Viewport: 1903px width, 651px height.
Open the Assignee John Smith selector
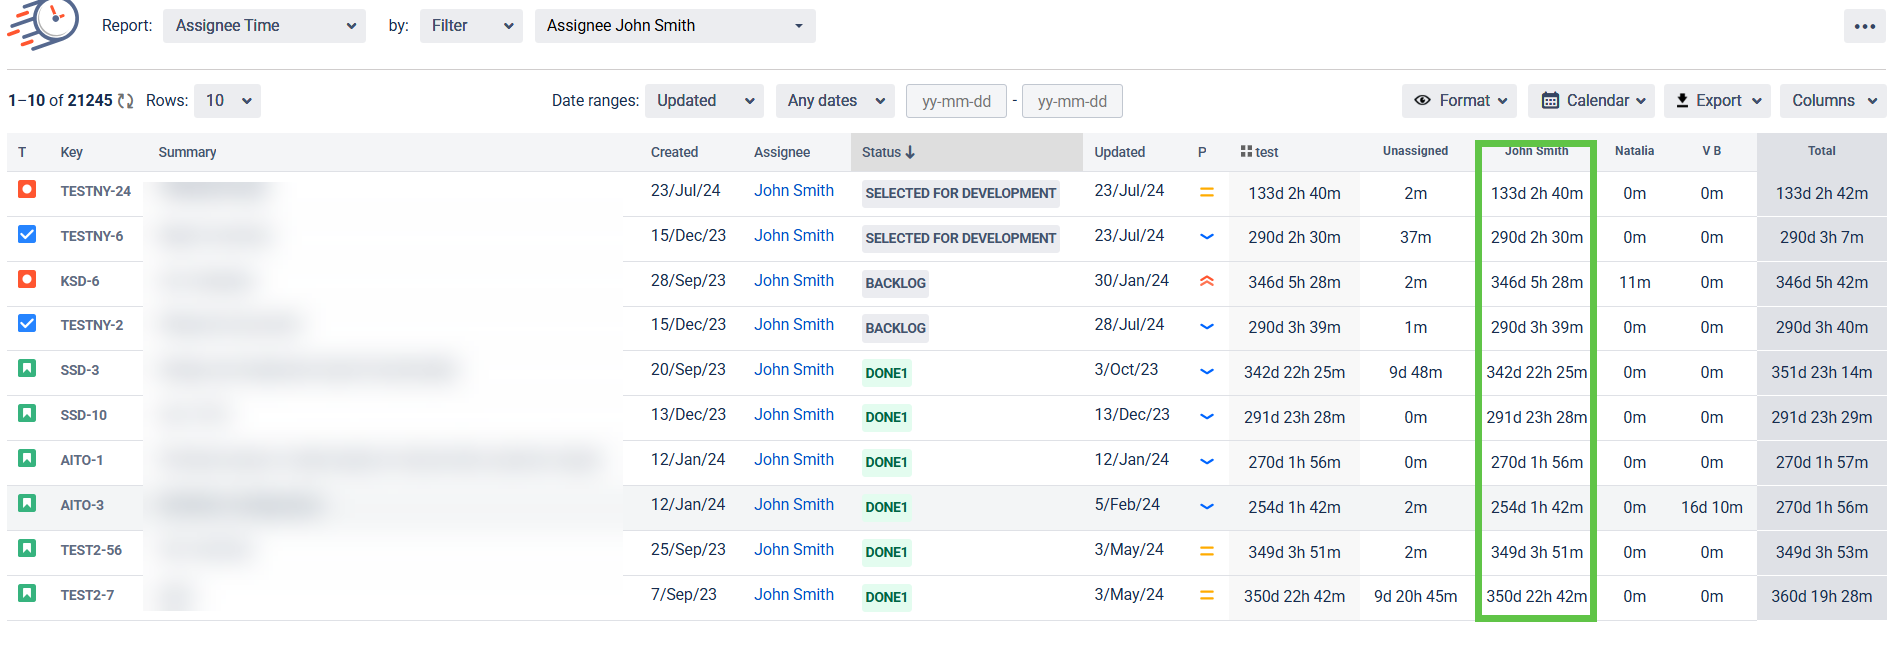pos(674,26)
